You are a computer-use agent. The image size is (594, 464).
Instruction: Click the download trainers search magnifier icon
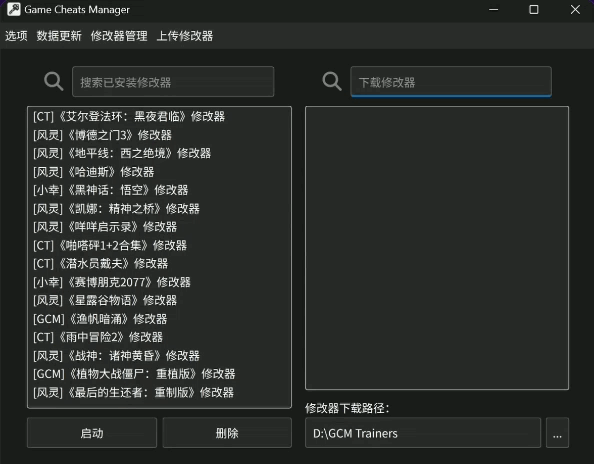[332, 81]
